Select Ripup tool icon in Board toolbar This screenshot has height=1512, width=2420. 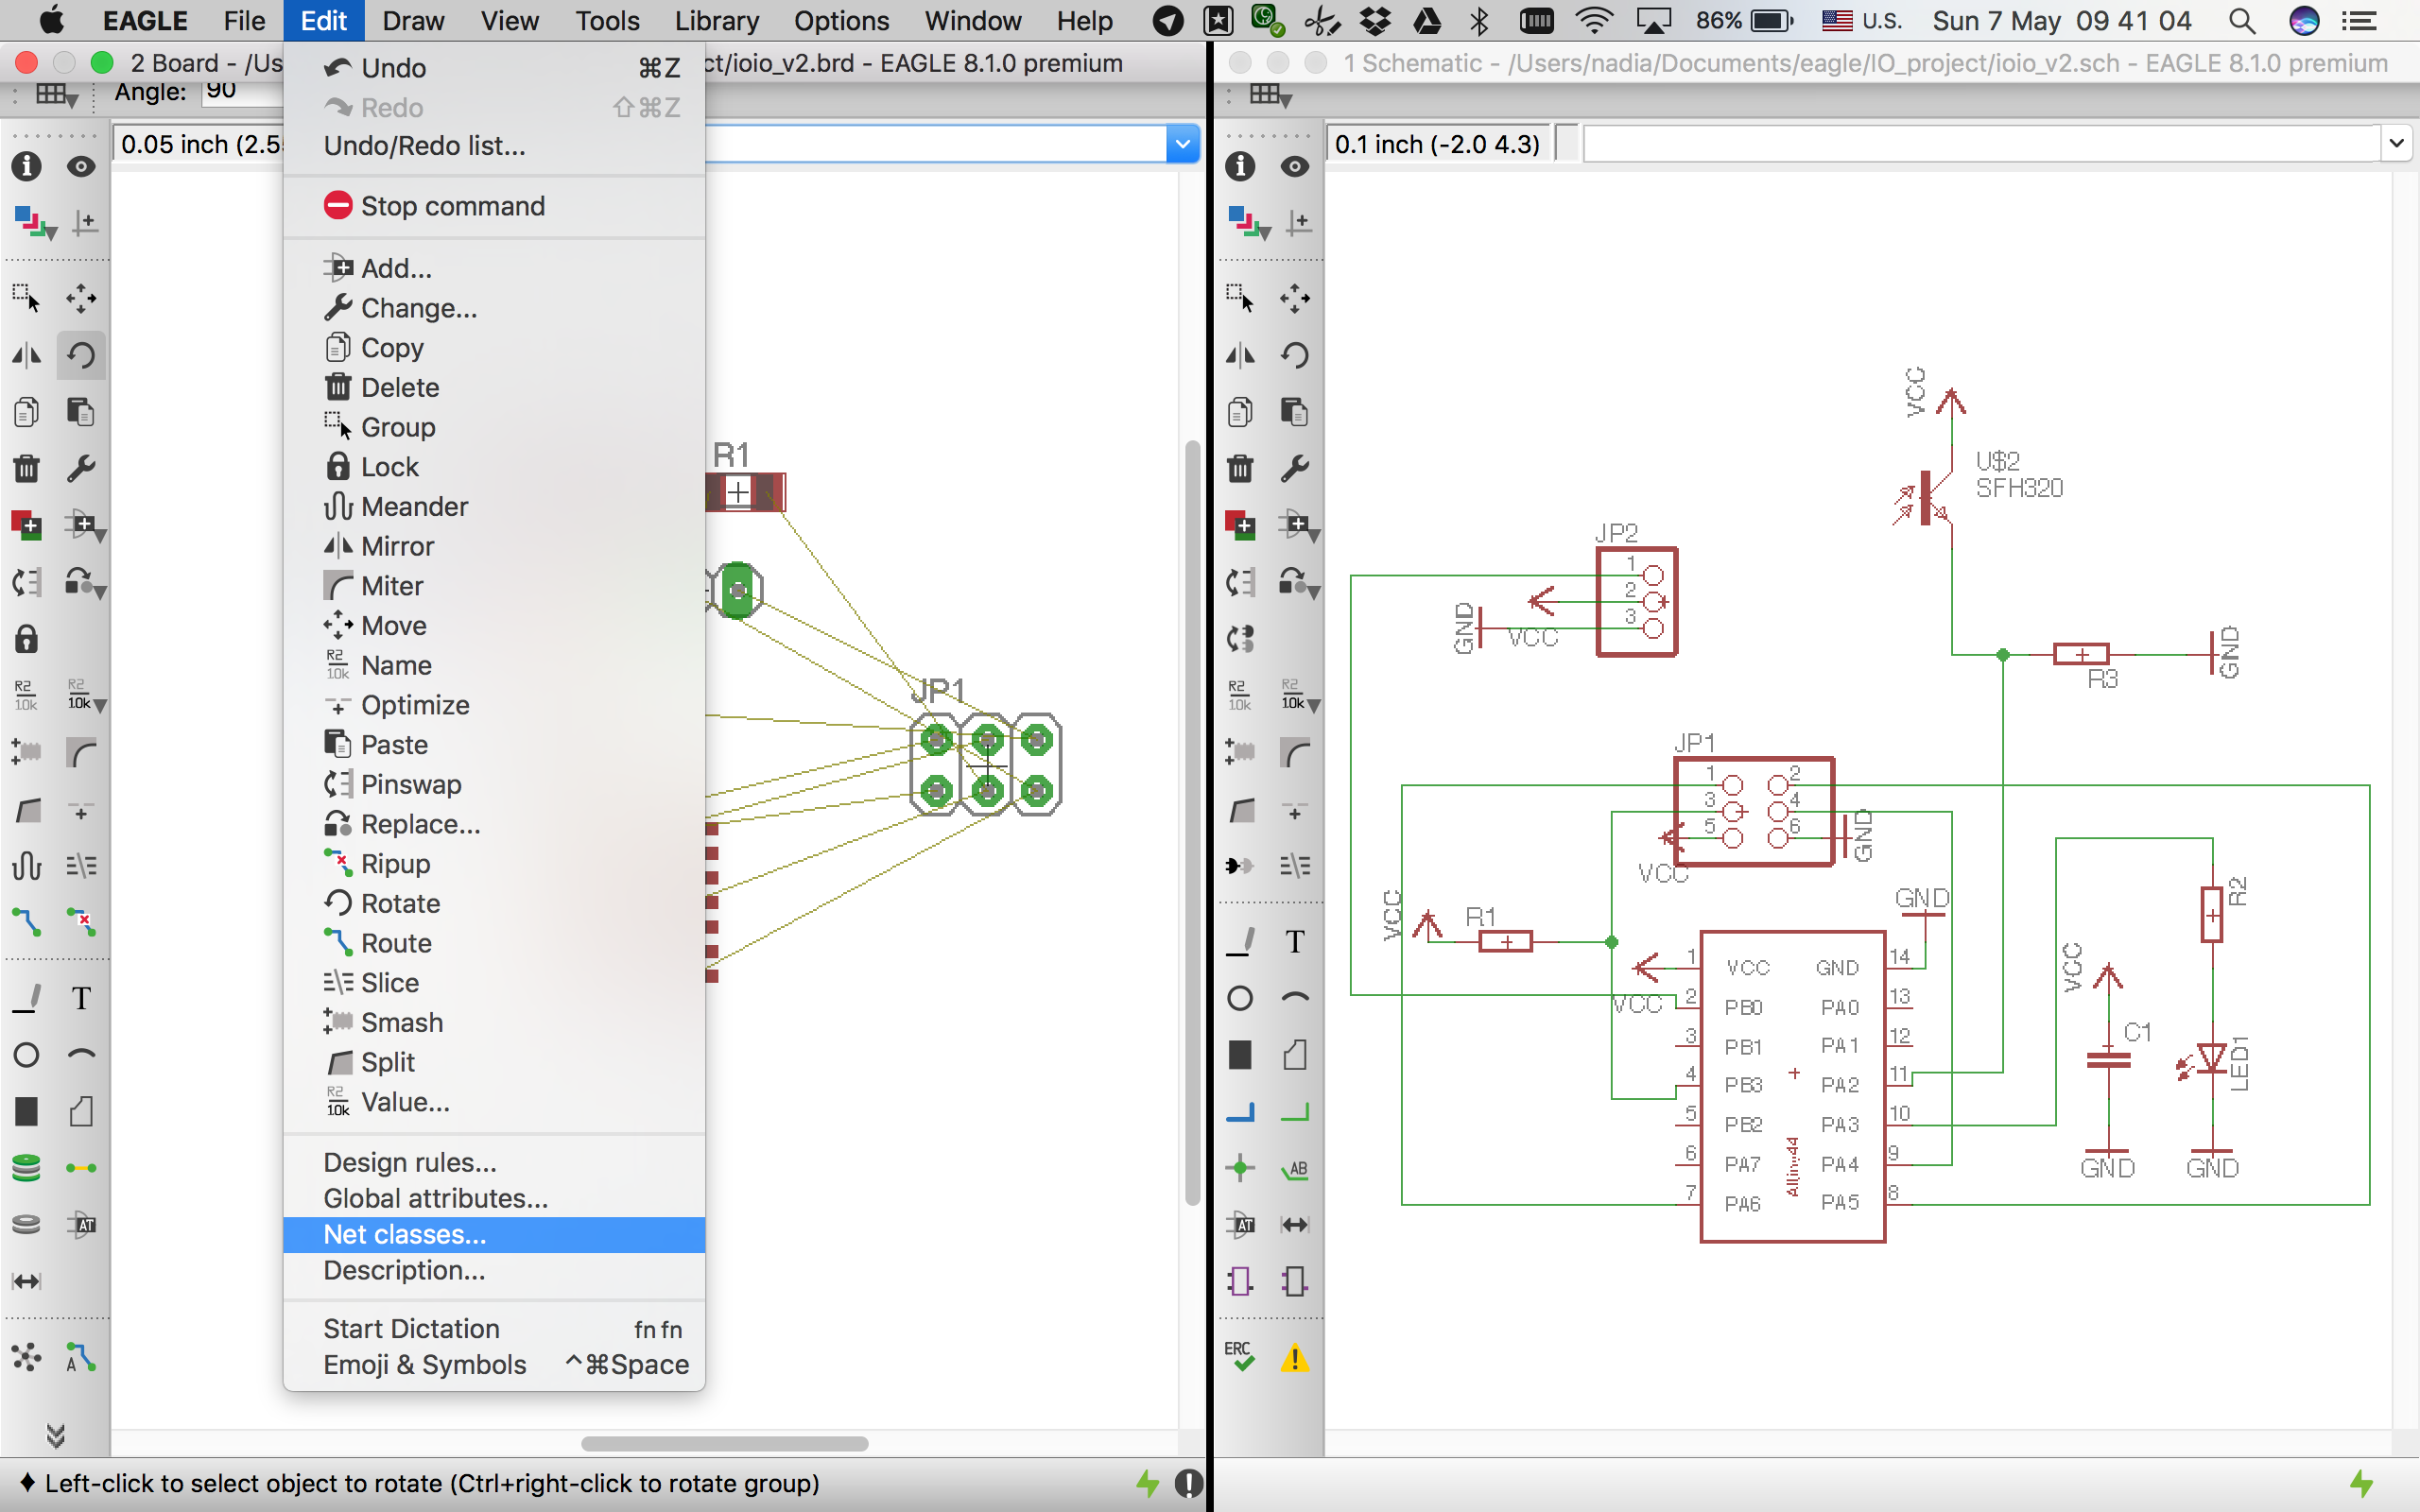coord(81,922)
